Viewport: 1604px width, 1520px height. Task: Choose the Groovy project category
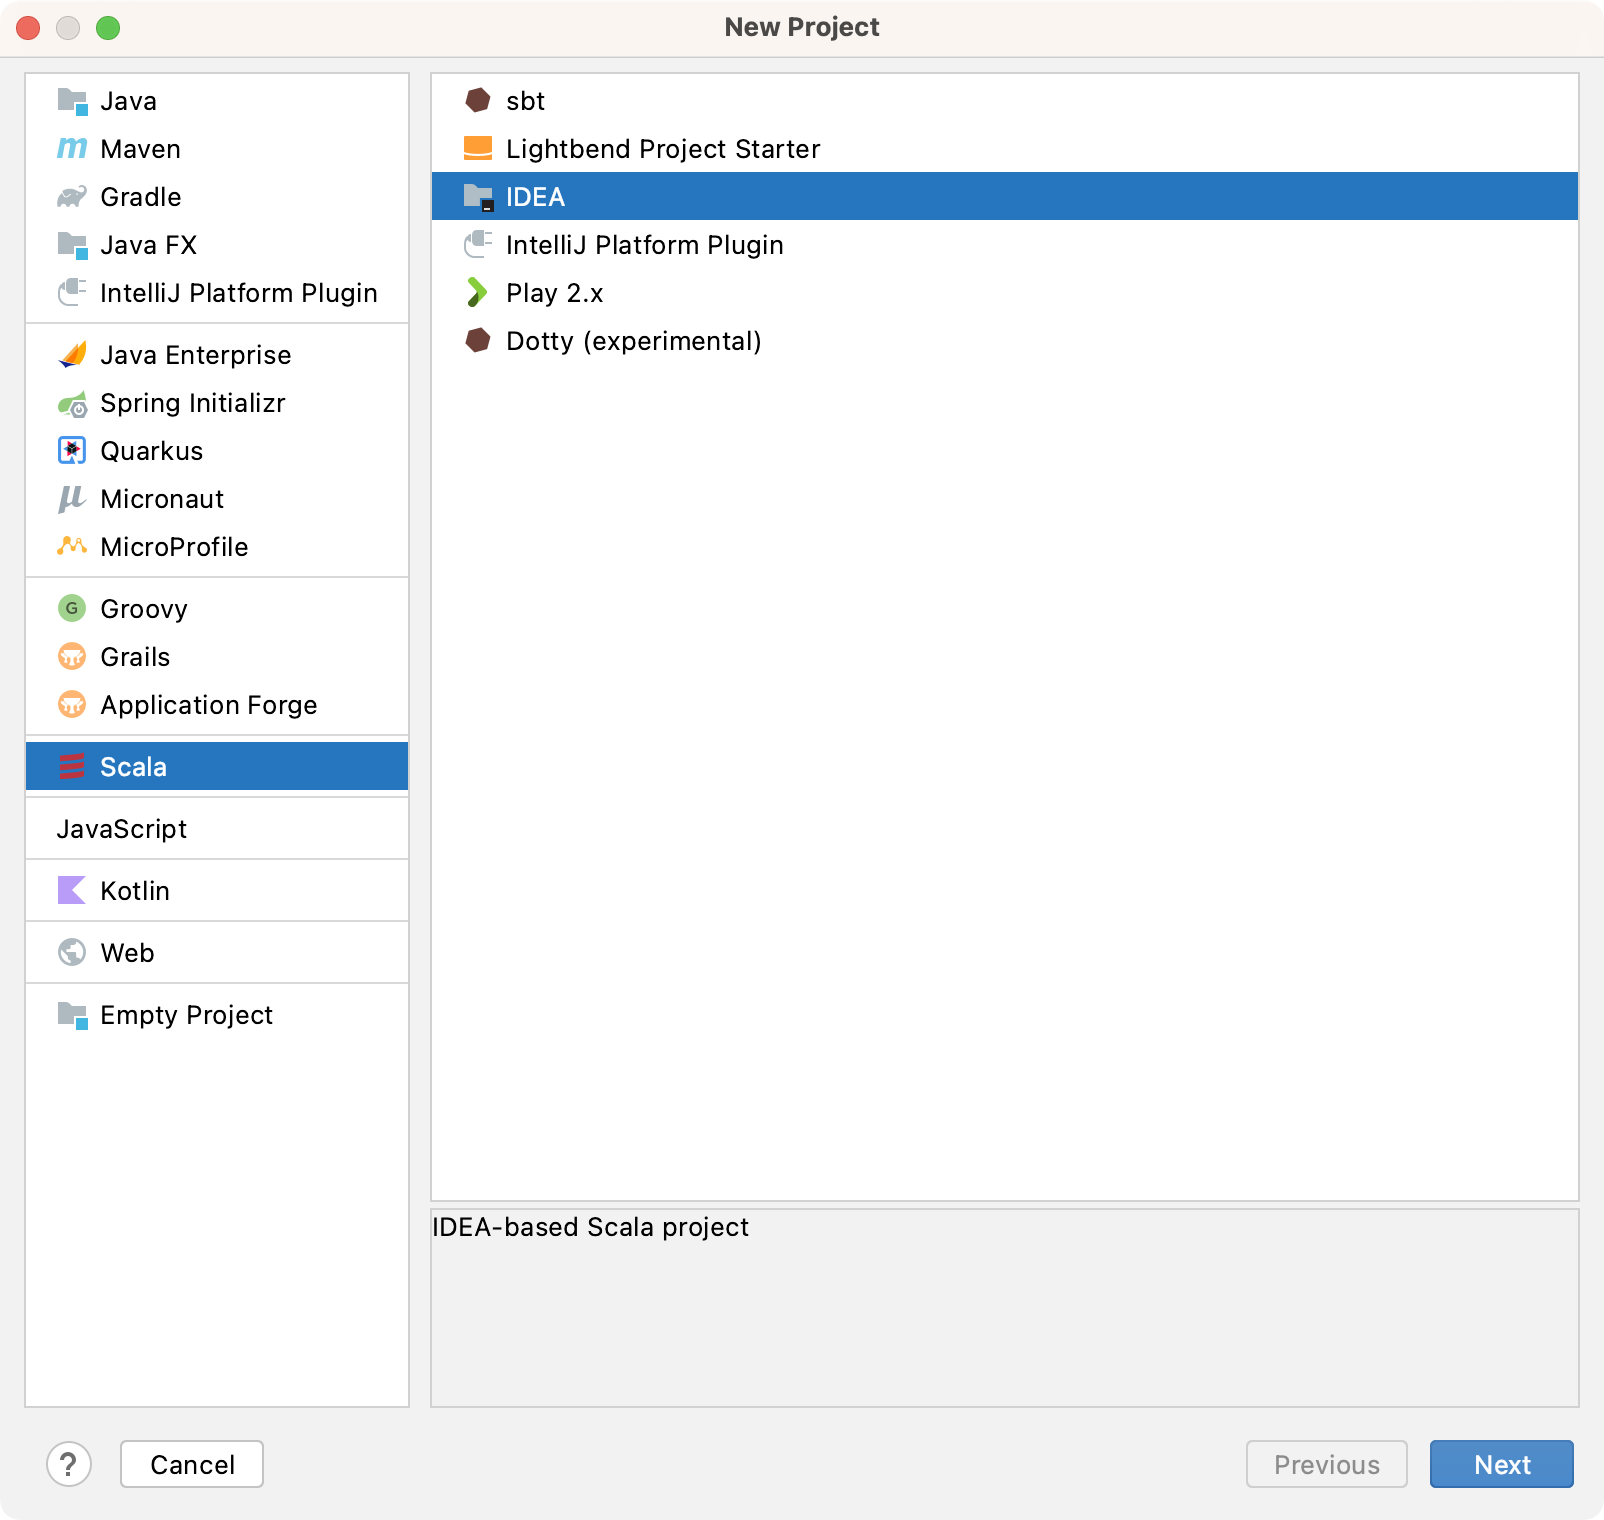[x=217, y=609]
